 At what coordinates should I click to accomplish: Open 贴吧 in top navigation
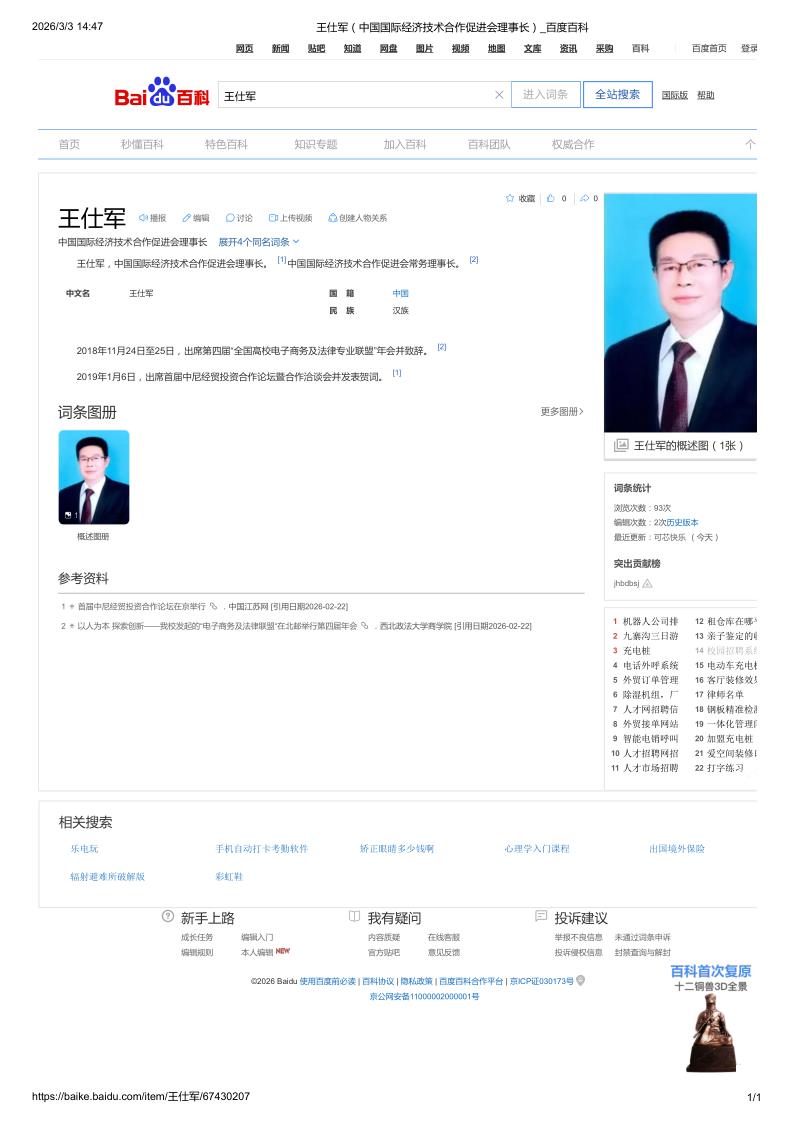click(316, 49)
